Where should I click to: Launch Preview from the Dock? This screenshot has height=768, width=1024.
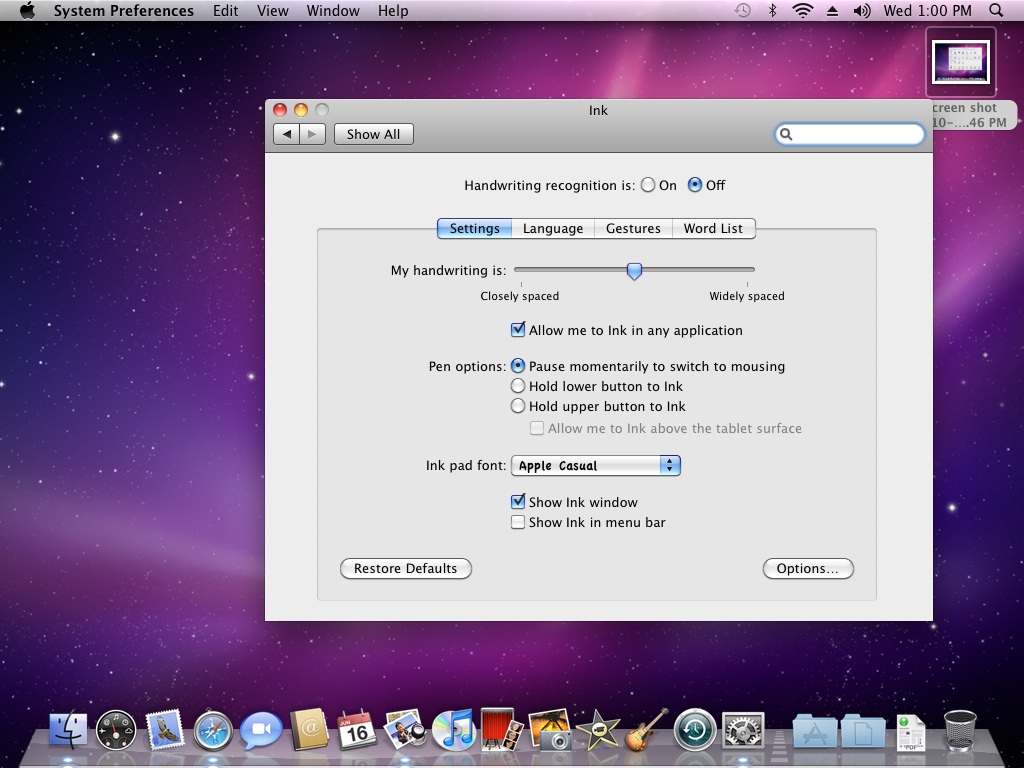click(405, 729)
